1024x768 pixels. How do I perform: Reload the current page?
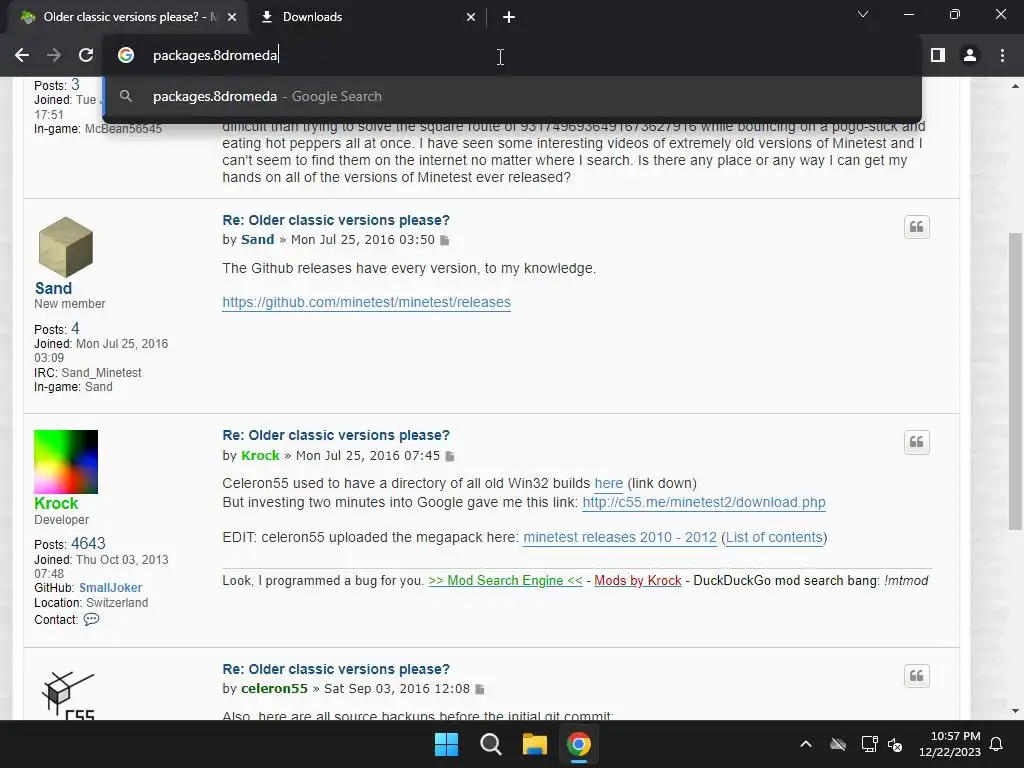pyautogui.click(x=86, y=56)
